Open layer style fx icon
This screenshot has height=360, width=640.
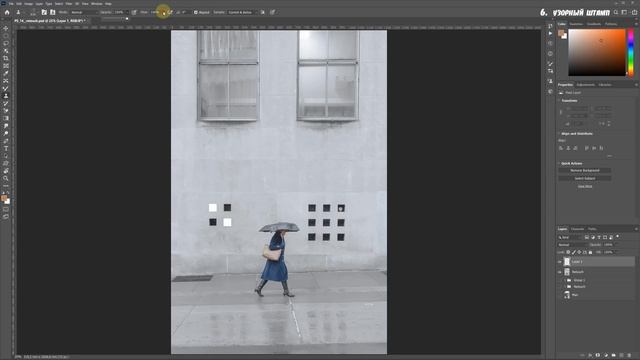point(590,356)
